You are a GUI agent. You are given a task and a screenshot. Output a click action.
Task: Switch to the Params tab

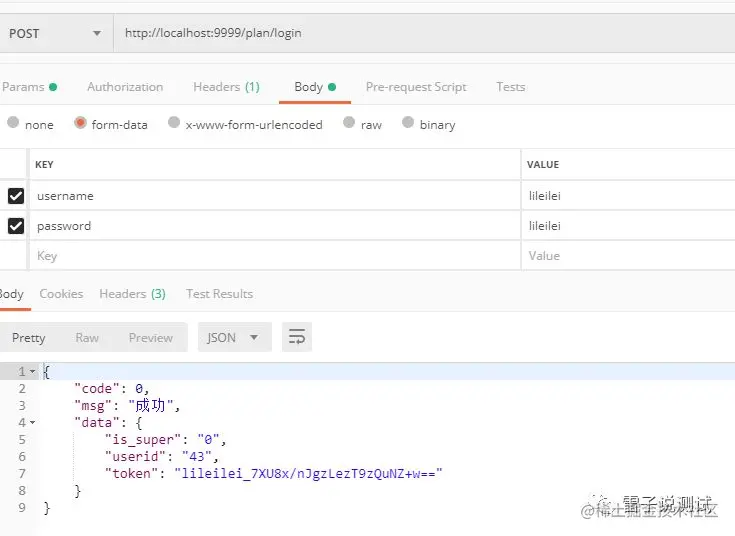point(29,87)
